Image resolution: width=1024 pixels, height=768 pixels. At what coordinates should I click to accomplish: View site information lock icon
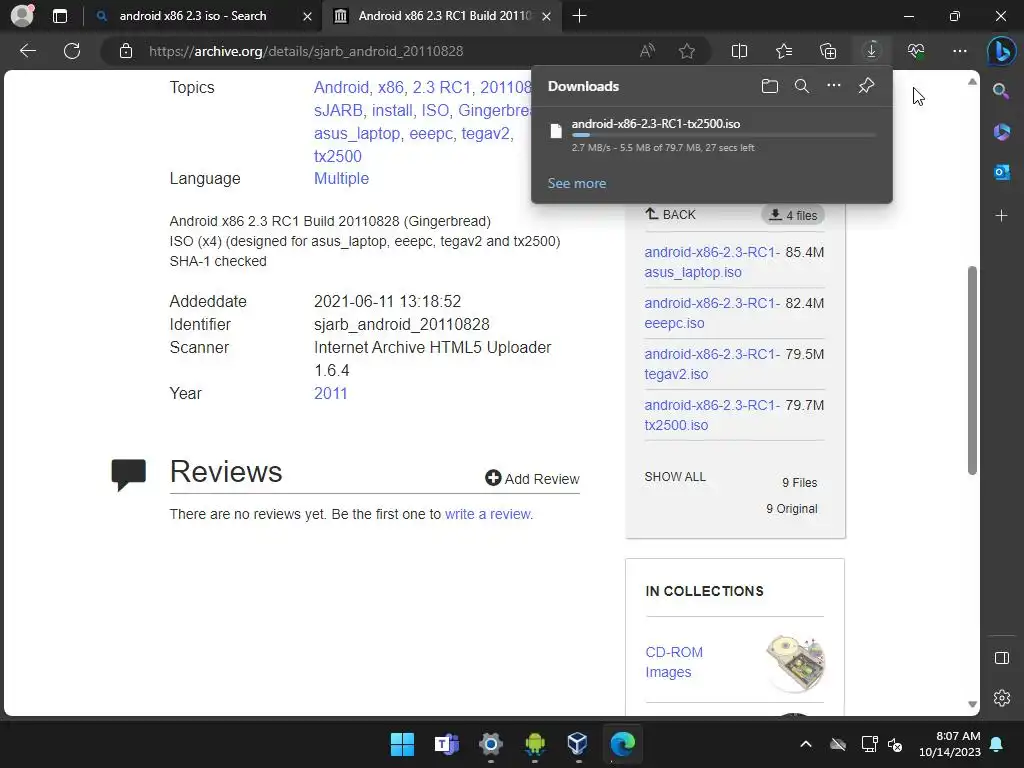point(126,51)
